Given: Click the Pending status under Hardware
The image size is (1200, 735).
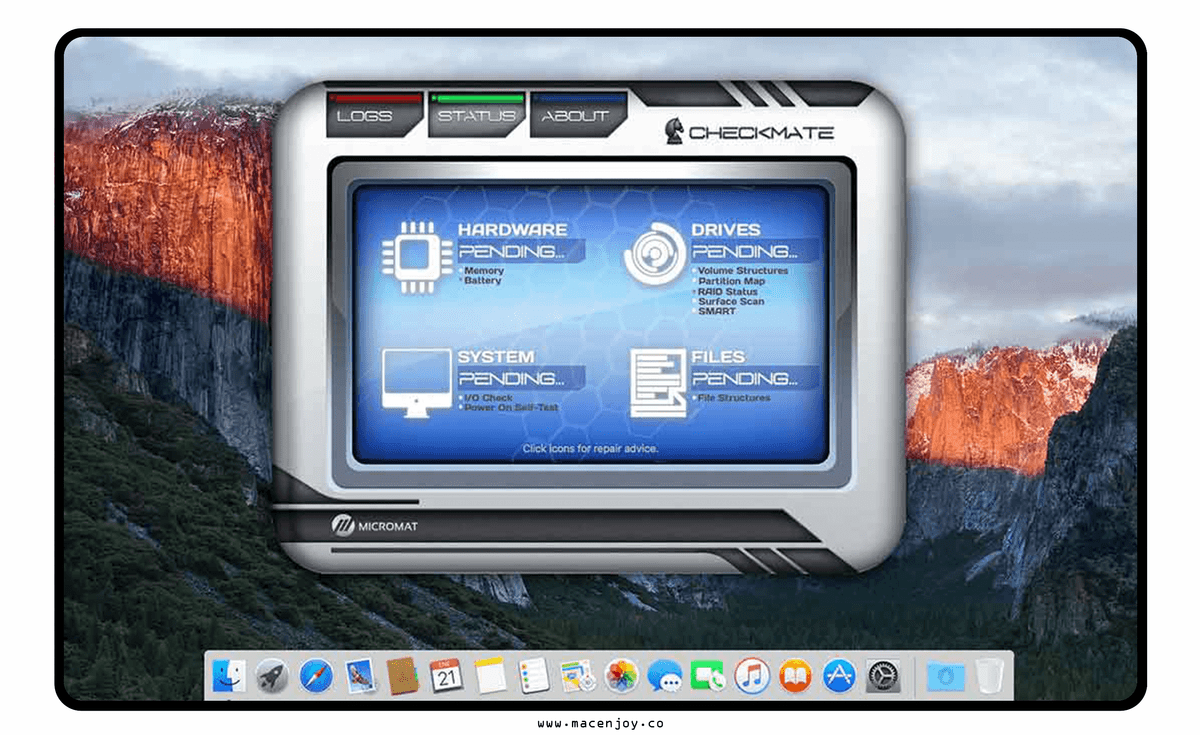Looking at the screenshot, I should [520, 252].
